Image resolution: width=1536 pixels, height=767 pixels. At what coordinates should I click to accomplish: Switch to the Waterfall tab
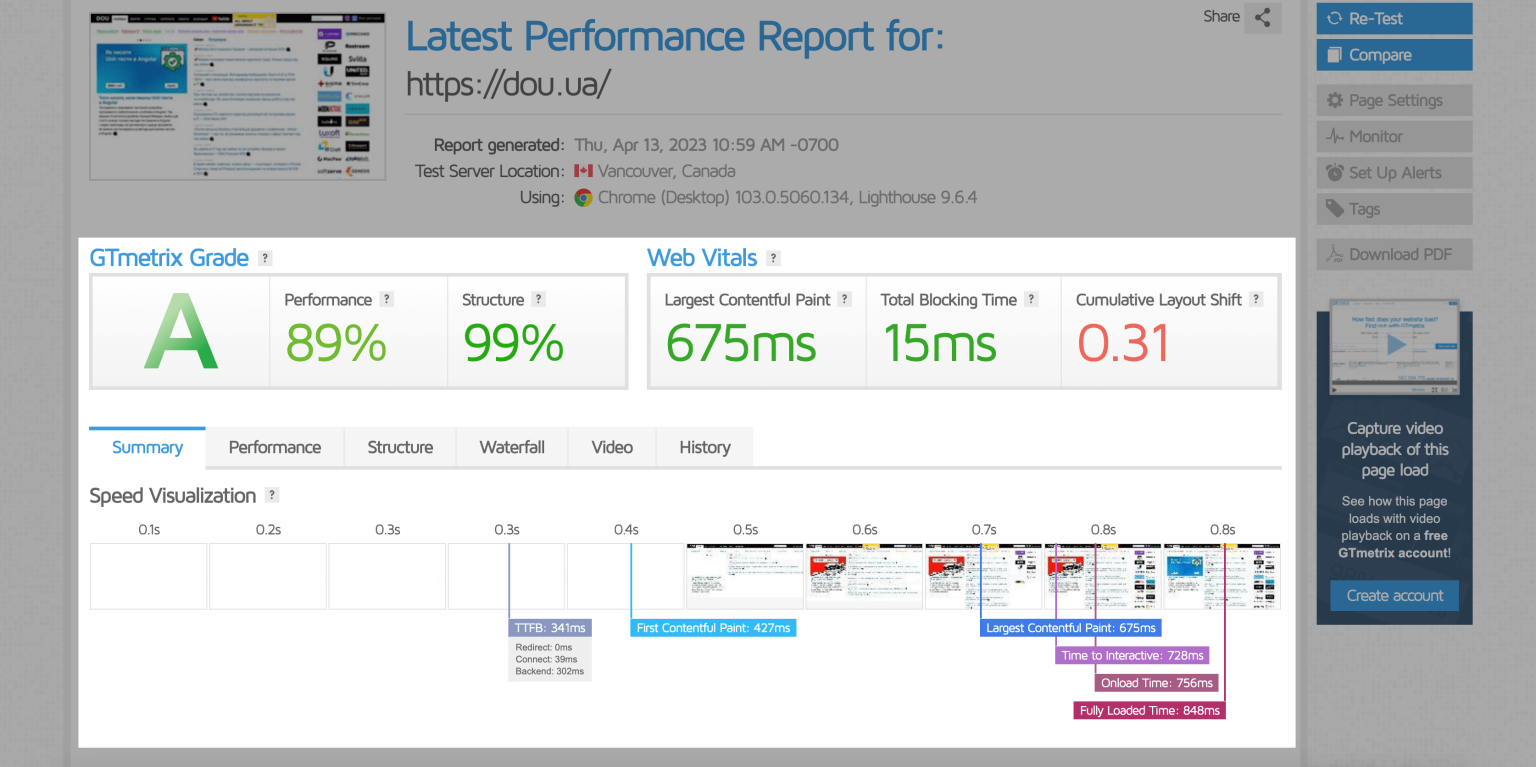pos(512,447)
